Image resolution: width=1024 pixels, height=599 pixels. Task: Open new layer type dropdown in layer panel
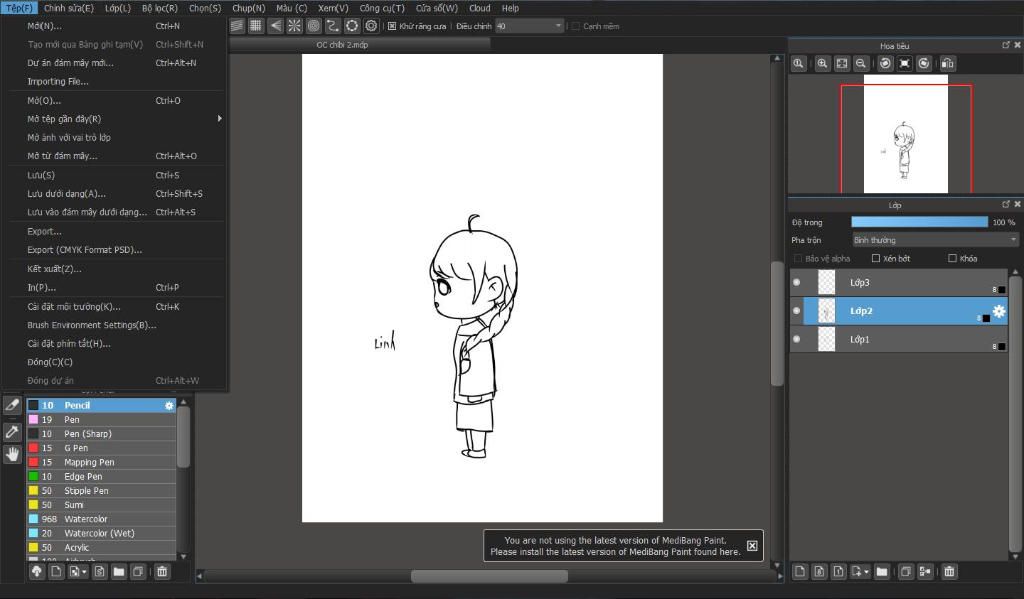pyautogui.click(x=867, y=572)
